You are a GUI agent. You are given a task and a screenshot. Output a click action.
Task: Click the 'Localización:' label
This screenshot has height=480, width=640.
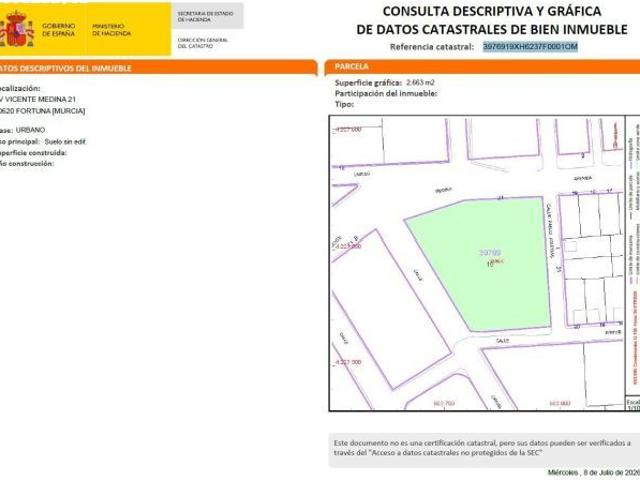20,88
